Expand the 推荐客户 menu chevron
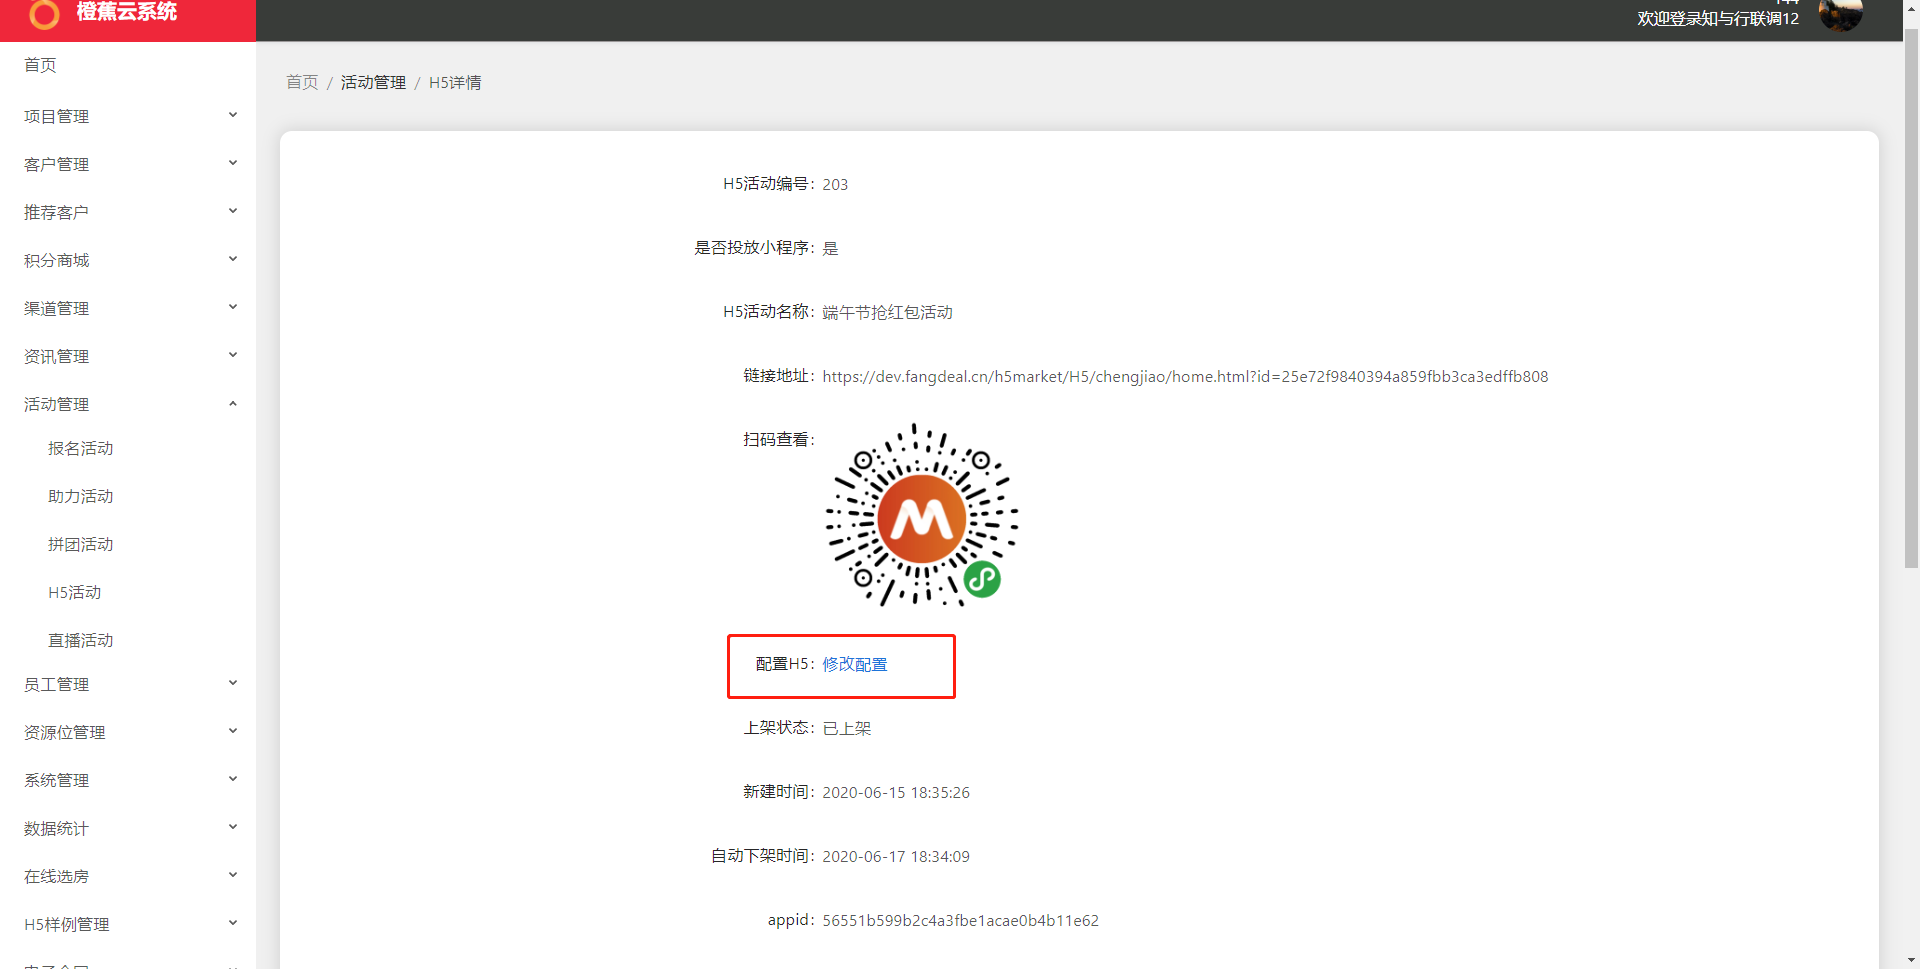Viewport: 1920px width, 969px height. (233, 211)
